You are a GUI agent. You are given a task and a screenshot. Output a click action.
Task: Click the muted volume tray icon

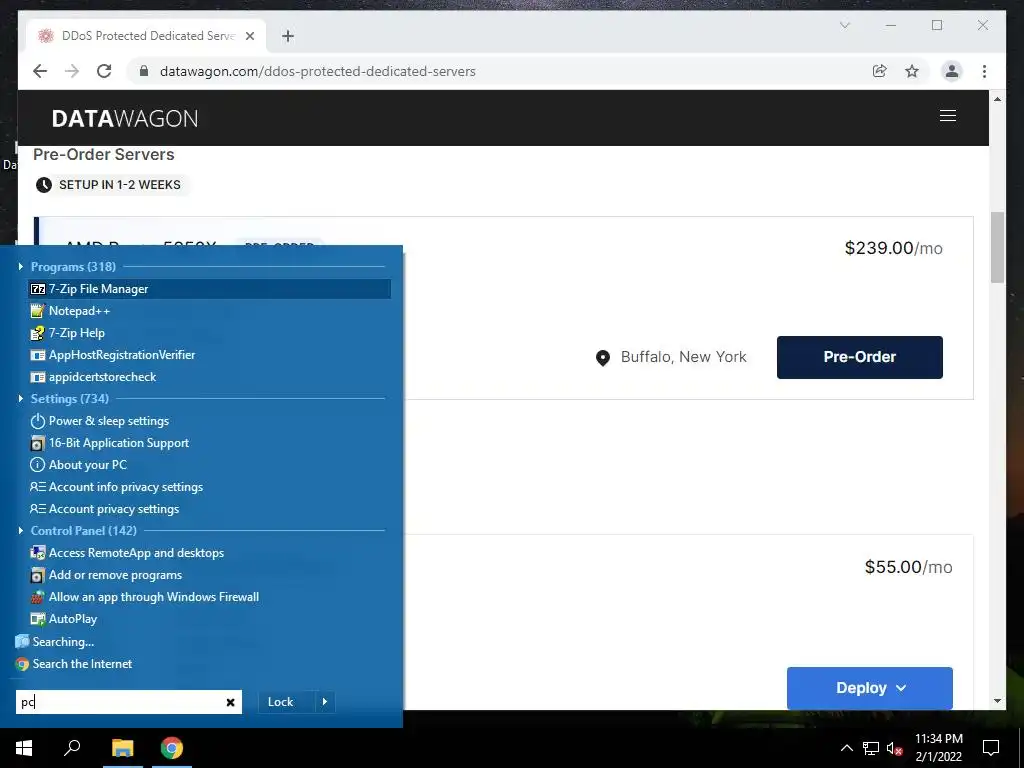pyautogui.click(x=894, y=748)
